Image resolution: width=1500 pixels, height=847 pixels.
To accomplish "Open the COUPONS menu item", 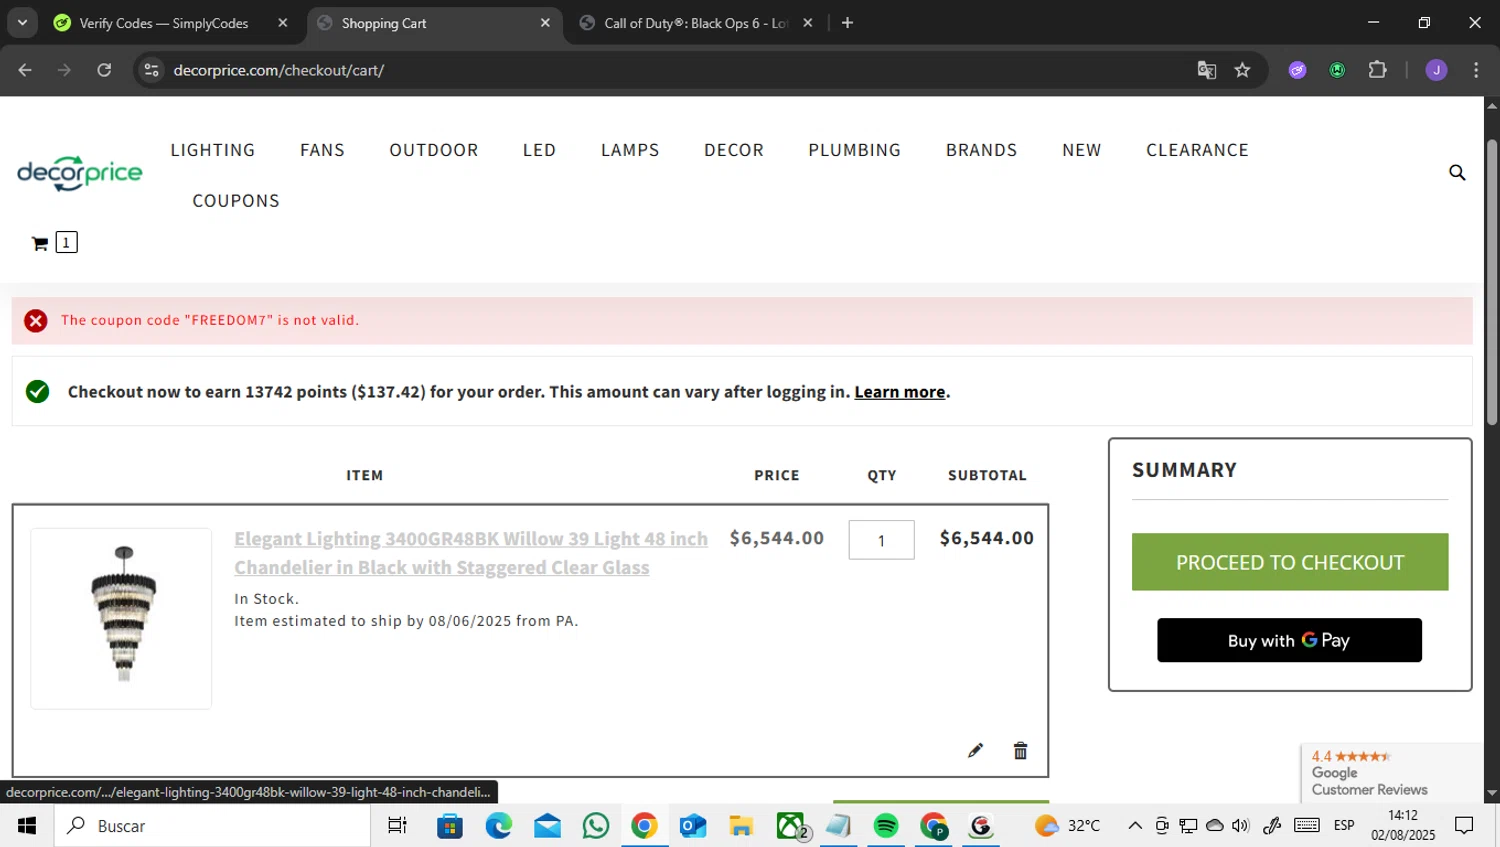I will pos(236,201).
